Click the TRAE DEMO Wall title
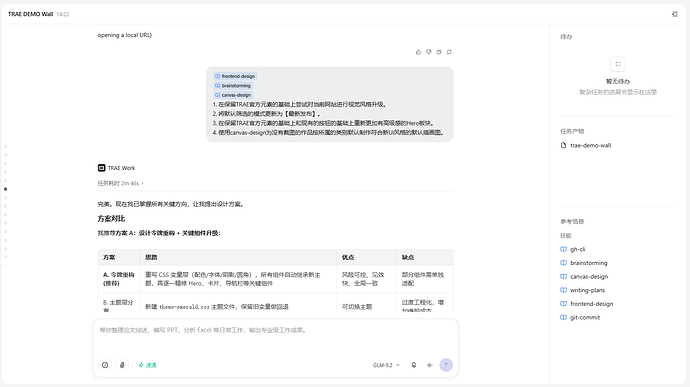This screenshot has width=690, height=387. point(30,14)
